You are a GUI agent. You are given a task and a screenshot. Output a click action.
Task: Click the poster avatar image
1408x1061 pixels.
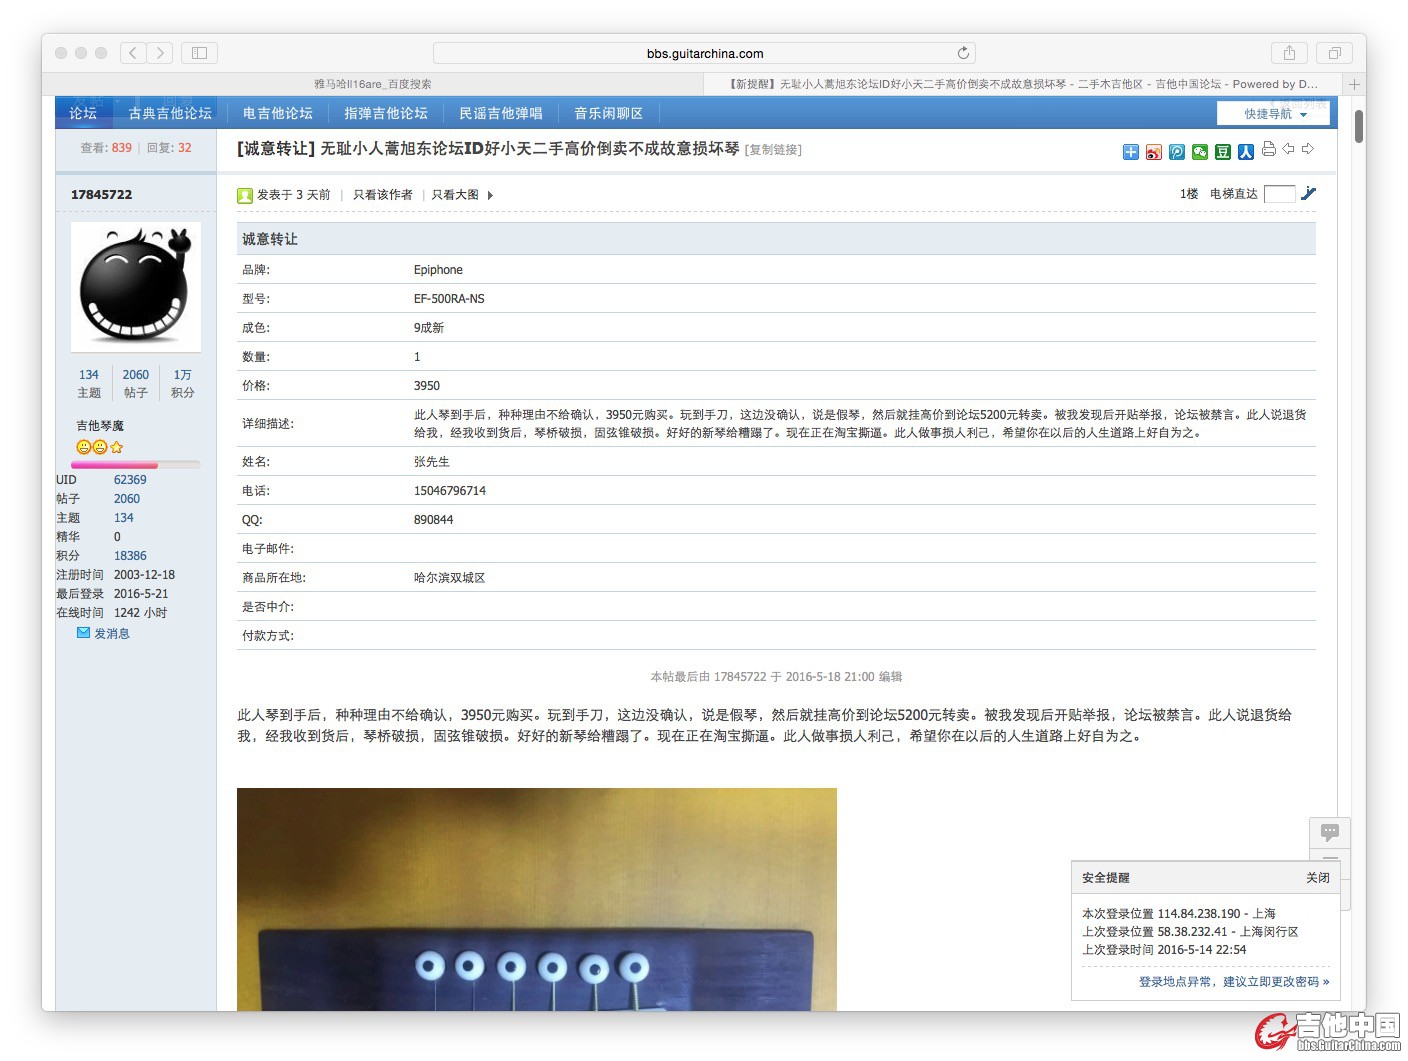136,287
